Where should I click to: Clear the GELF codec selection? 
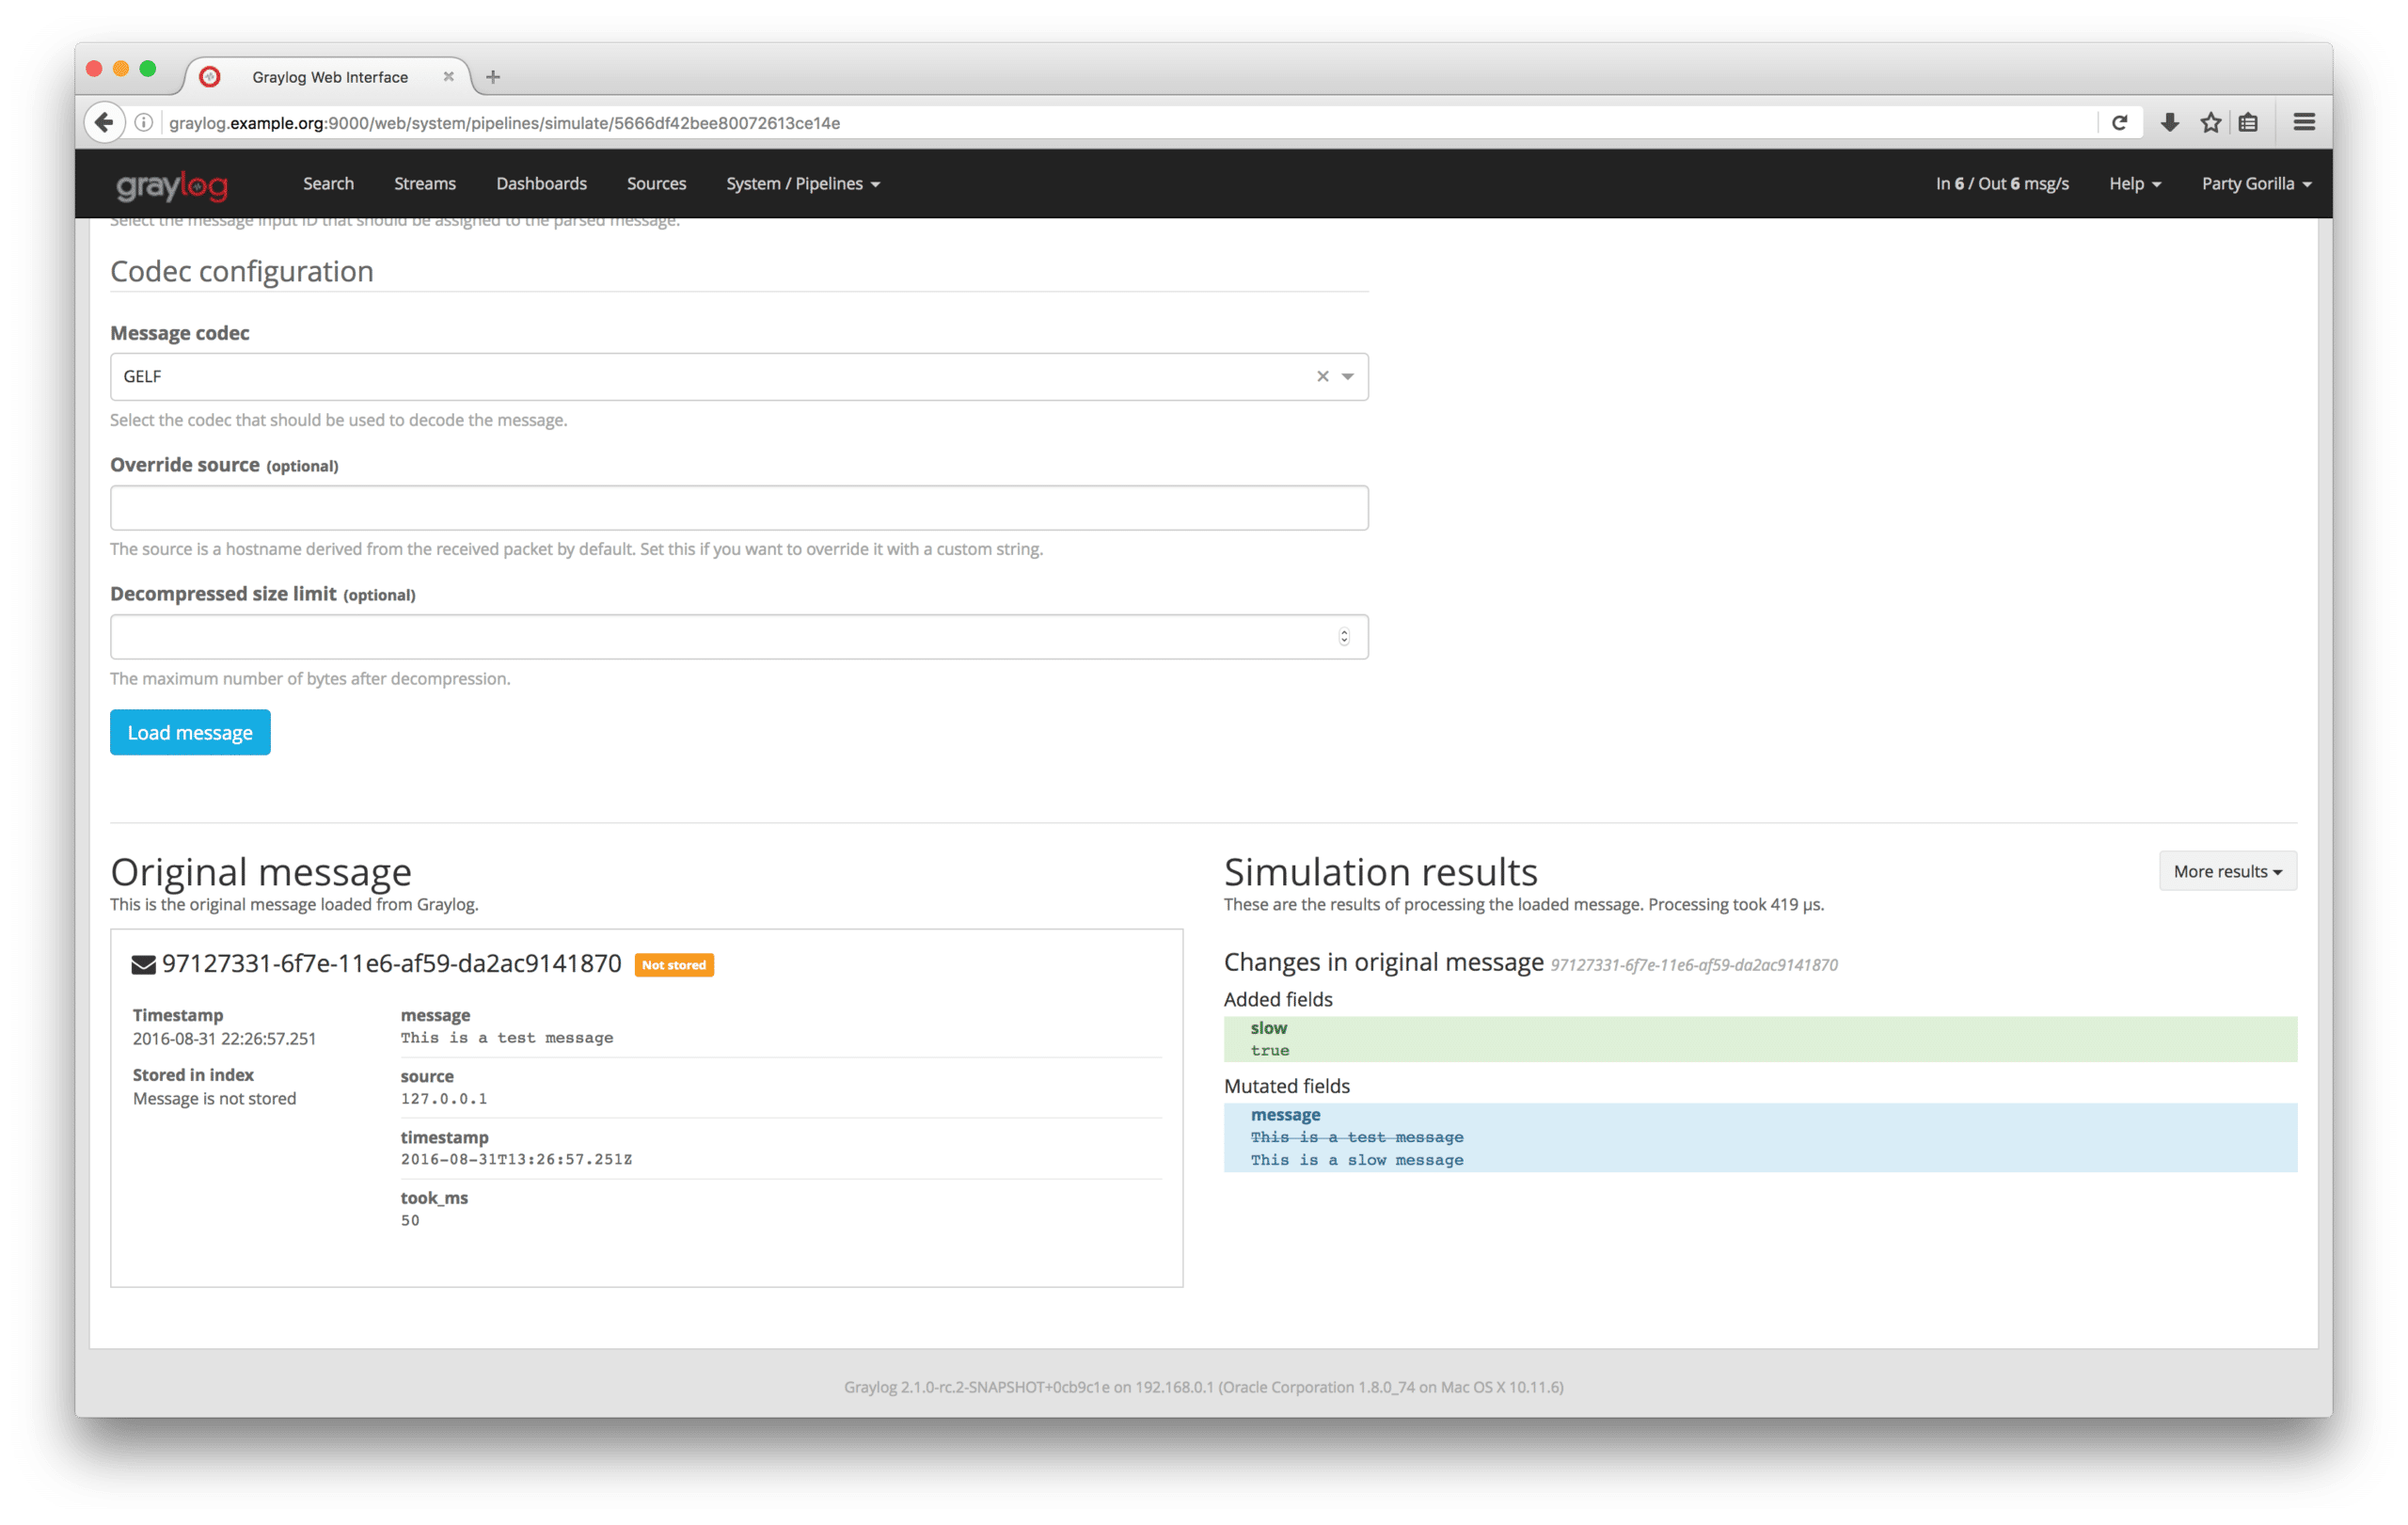1322,376
